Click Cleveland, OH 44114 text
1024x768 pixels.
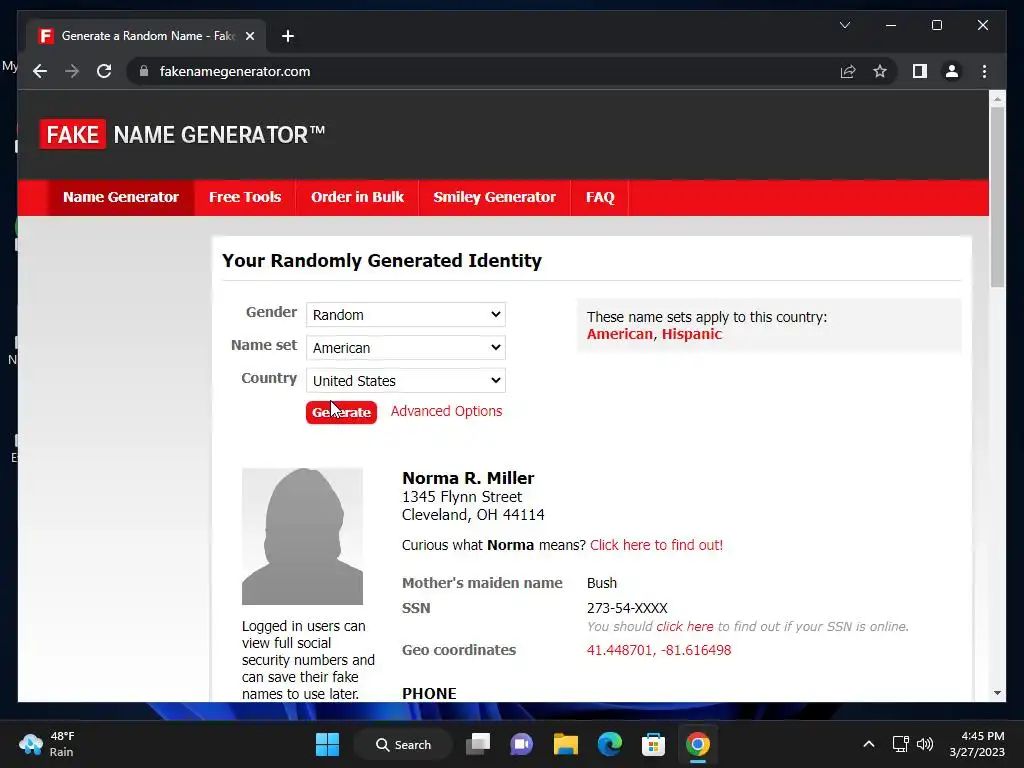click(473, 515)
